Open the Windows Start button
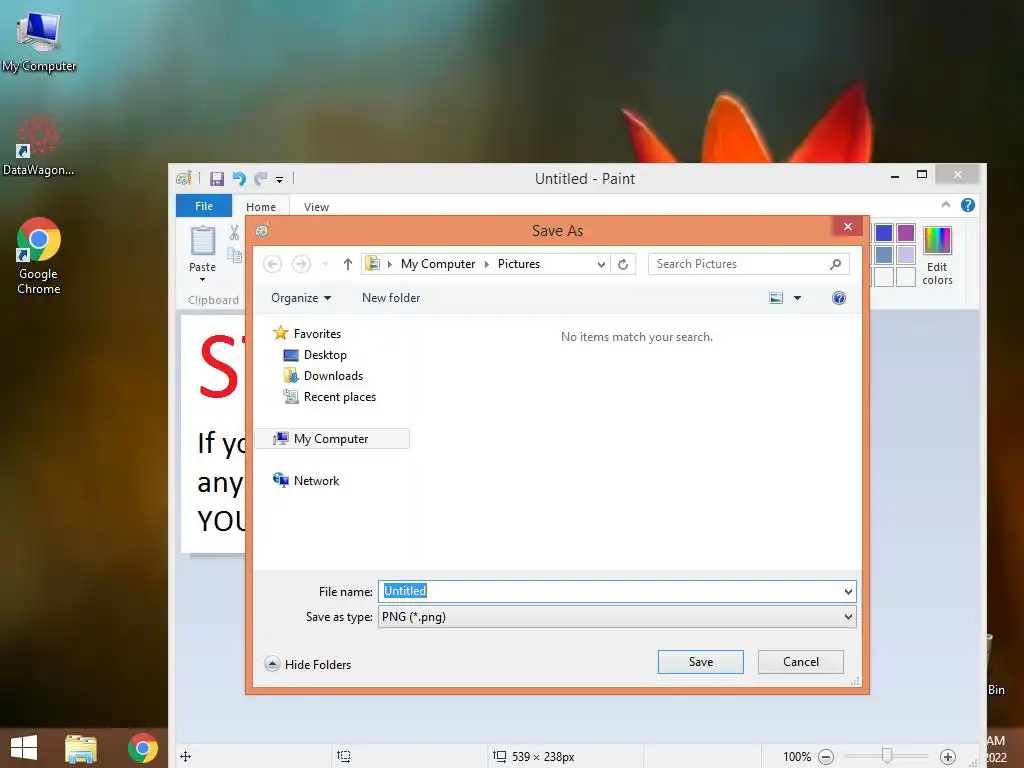The height and width of the screenshot is (768, 1024). pyautogui.click(x=24, y=748)
